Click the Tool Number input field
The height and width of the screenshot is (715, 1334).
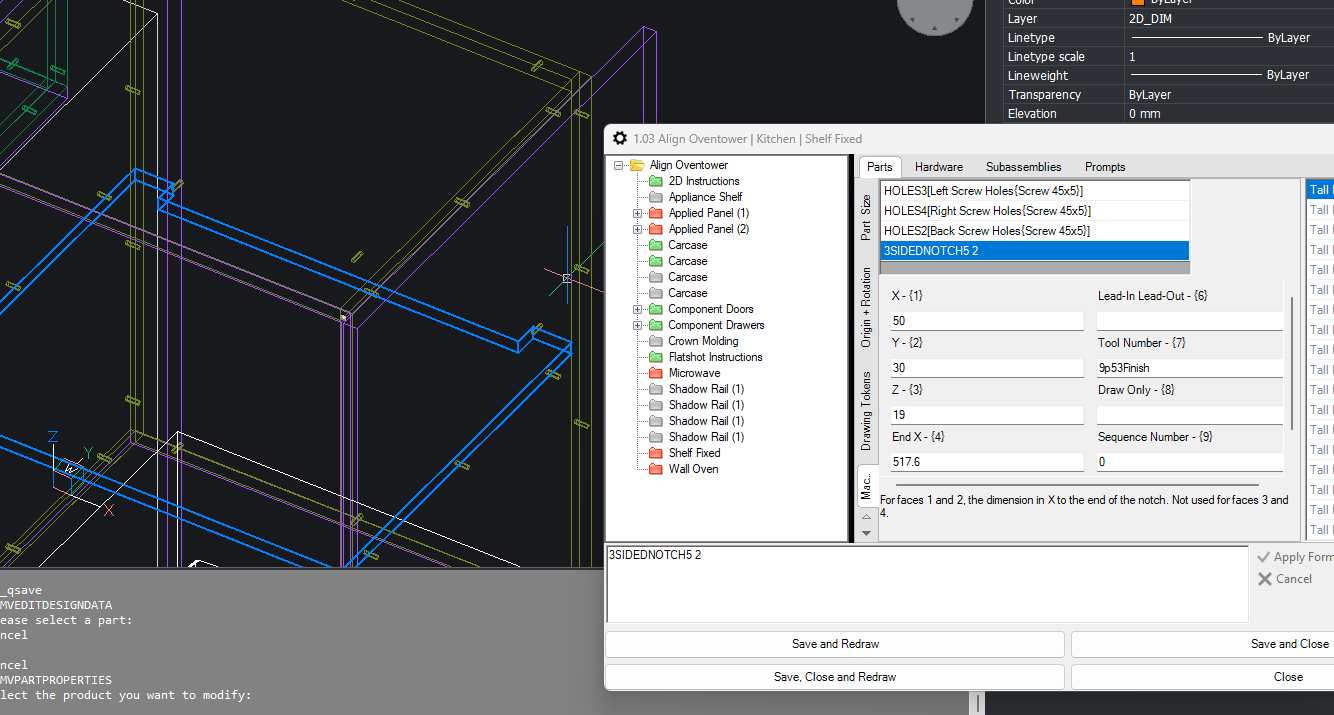1189,368
